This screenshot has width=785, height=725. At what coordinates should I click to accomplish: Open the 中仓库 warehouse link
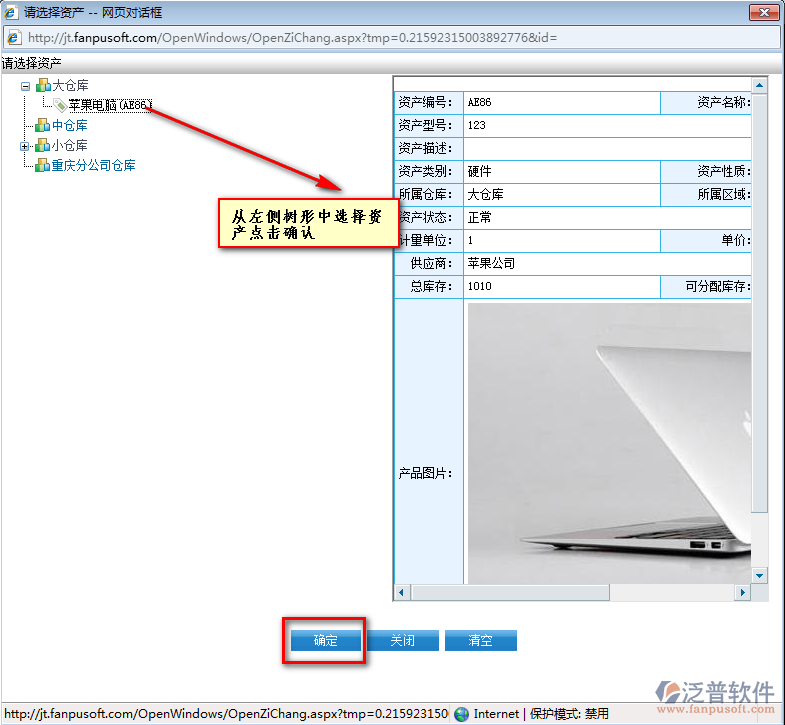click(70, 125)
